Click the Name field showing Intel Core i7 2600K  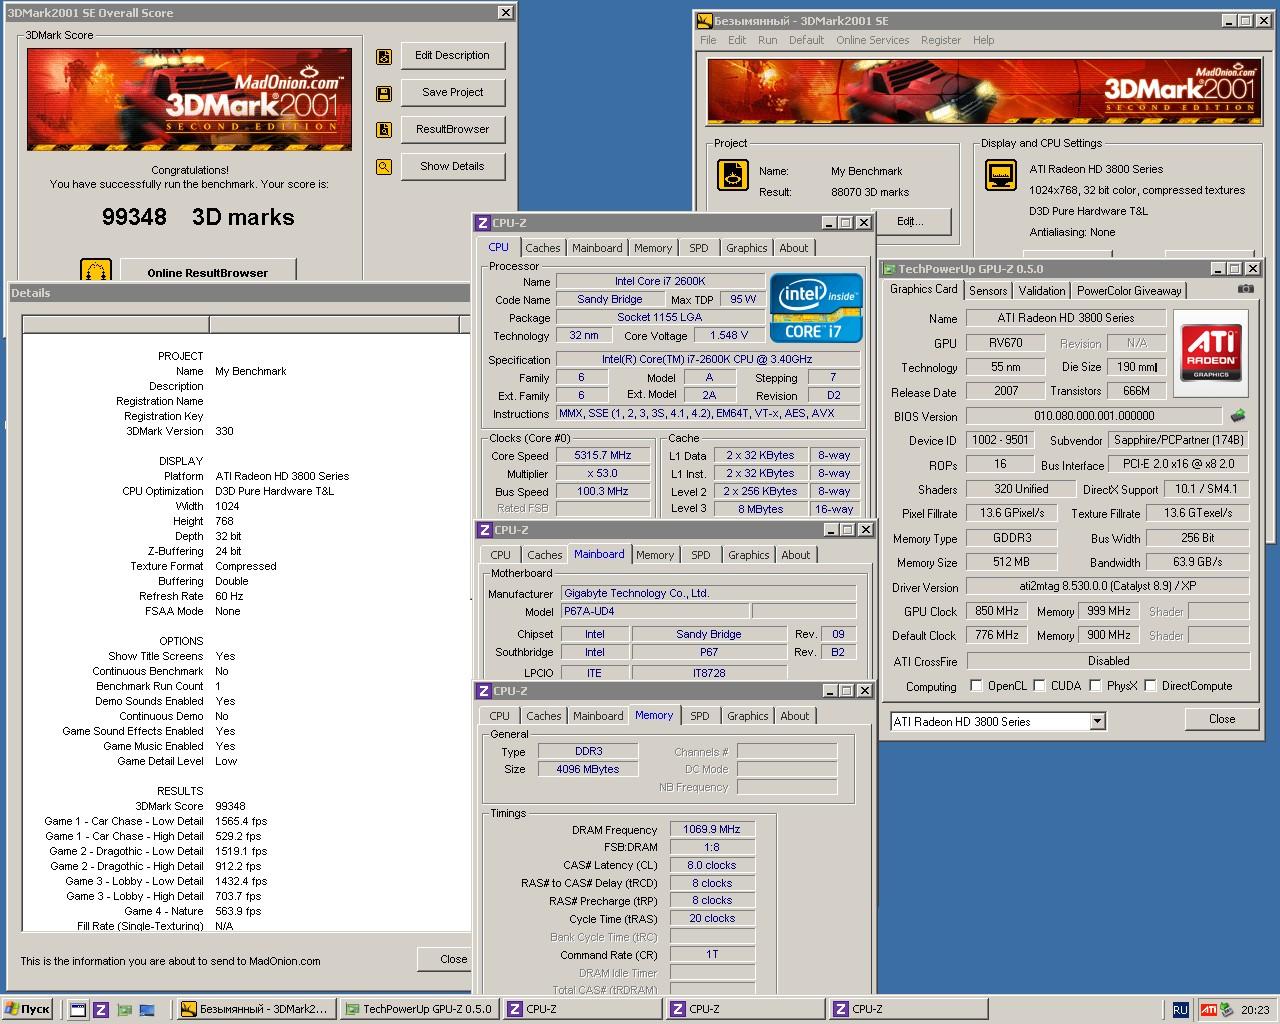(660, 281)
